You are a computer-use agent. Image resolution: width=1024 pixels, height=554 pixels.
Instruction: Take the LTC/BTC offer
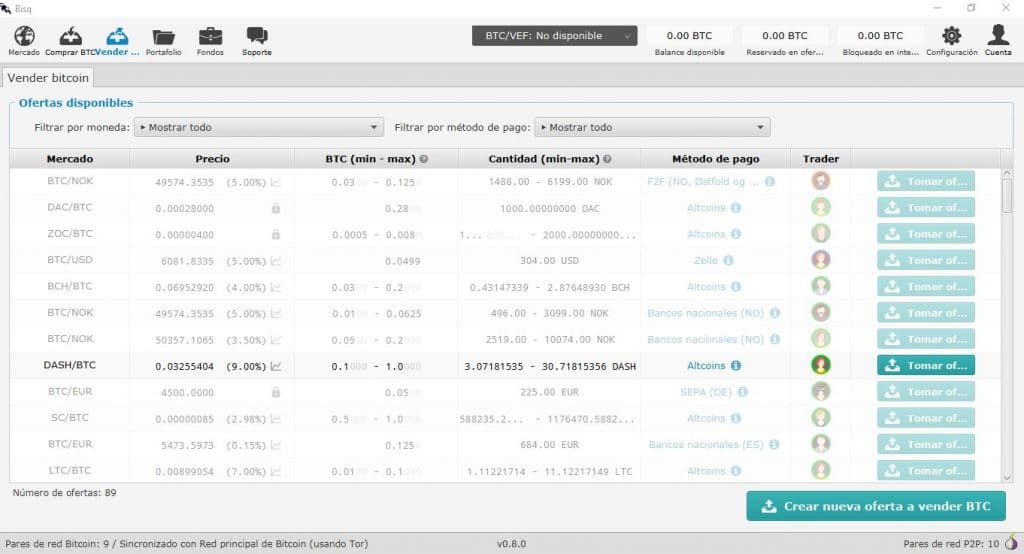(926, 470)
